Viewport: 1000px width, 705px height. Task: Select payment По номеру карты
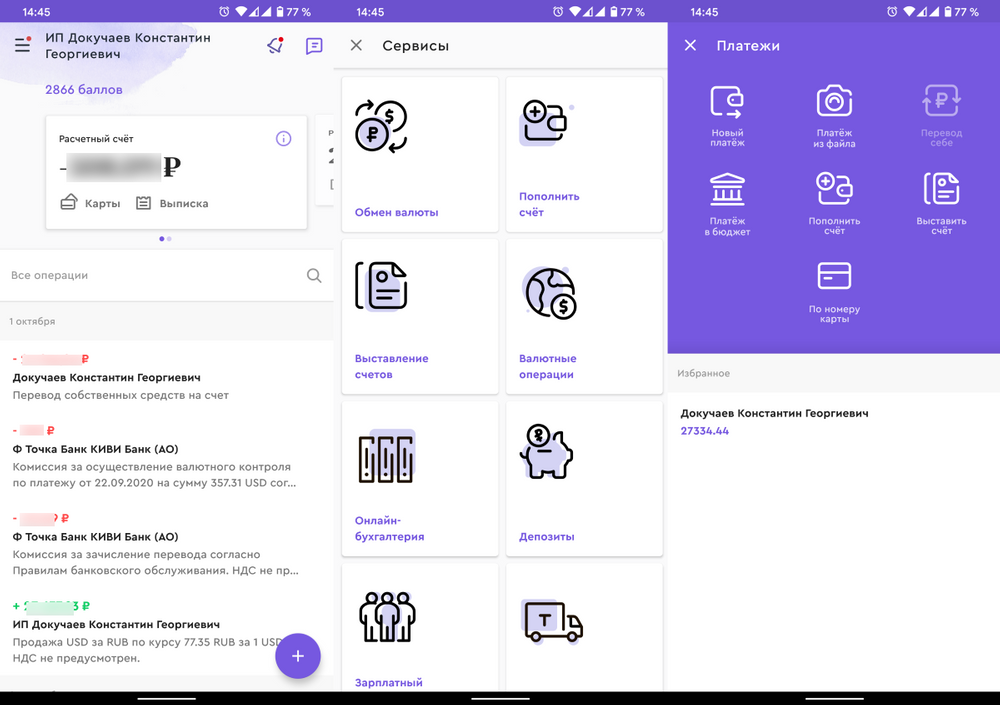(x=834, y=292)
